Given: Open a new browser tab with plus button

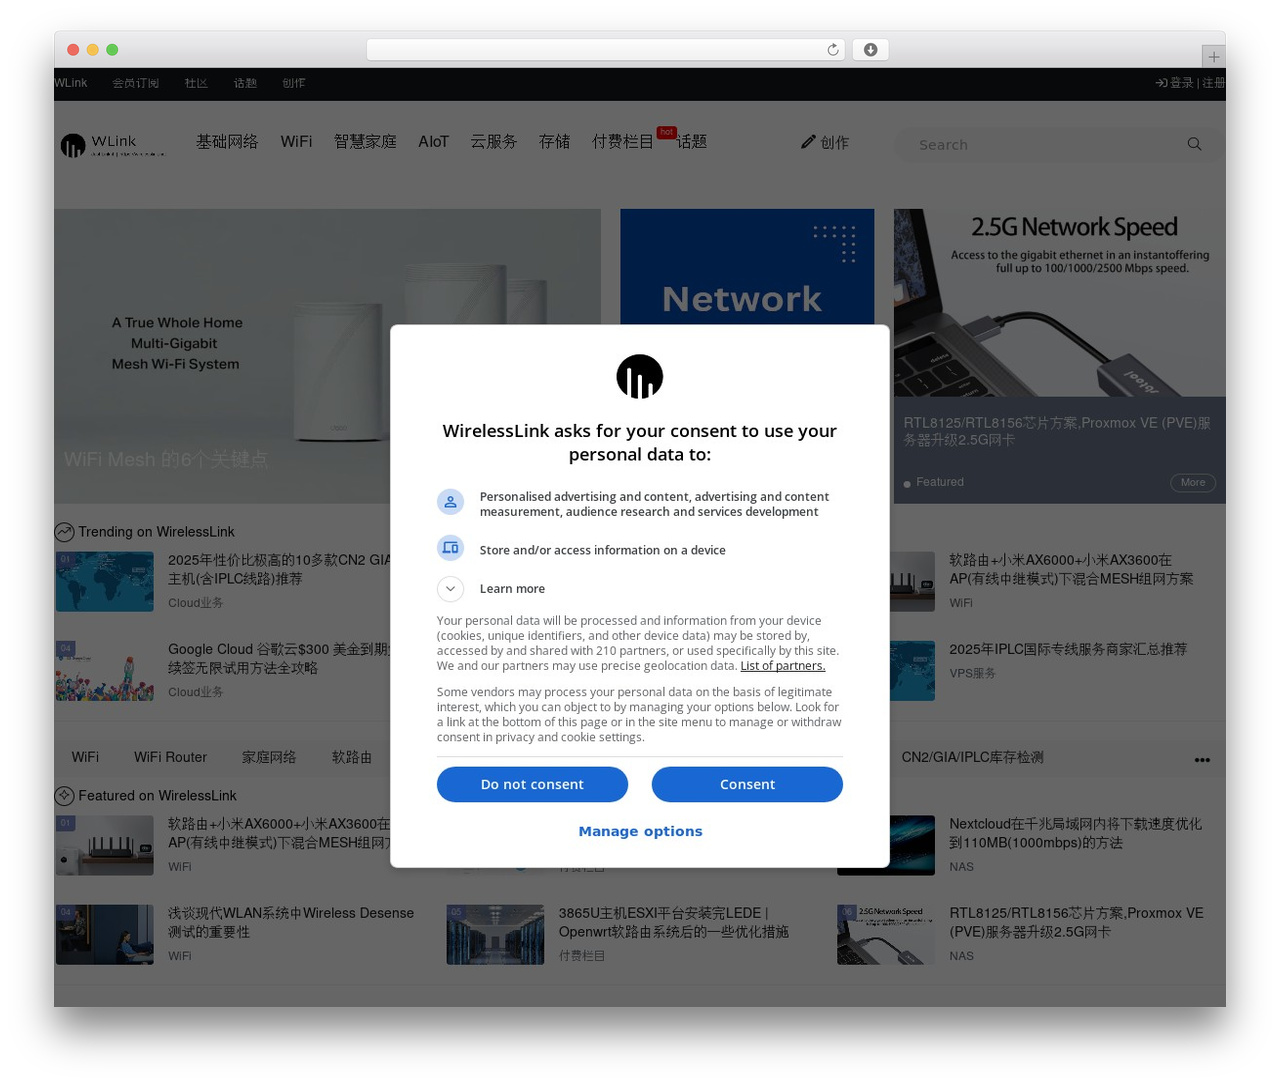Looking at the screenshot, I should (x=1213, y=57).
